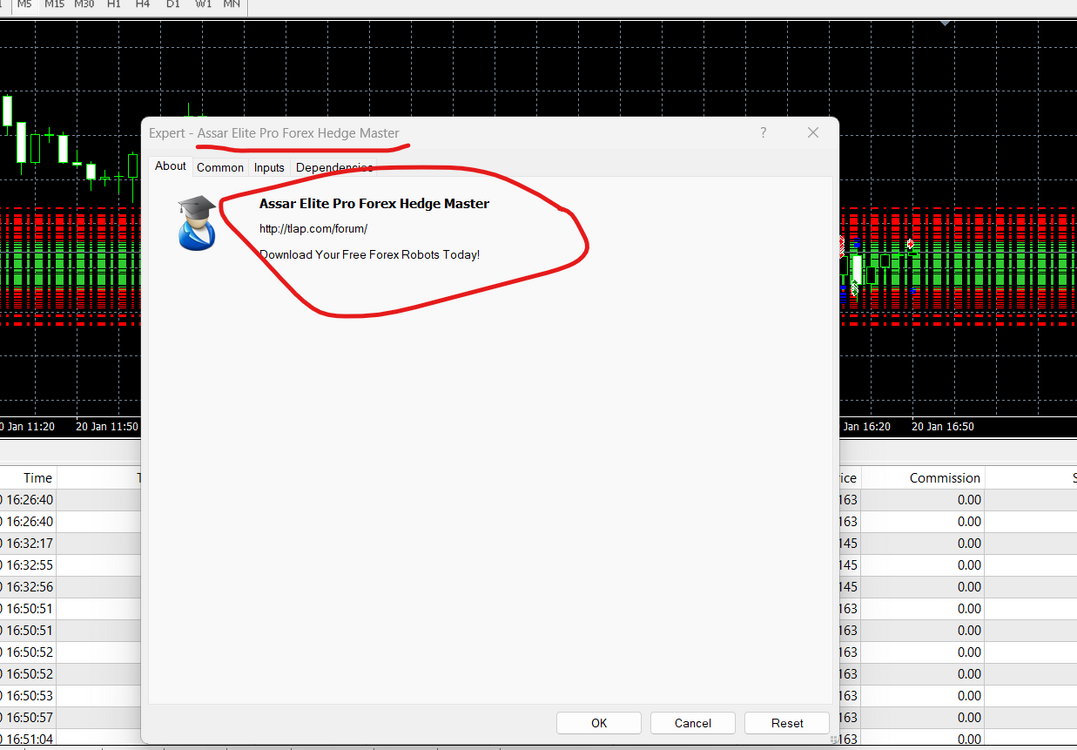Choose the H1 timeframe
This screenshot has height=750, width=1077.
pyautogui.click(x=113, y=5)
